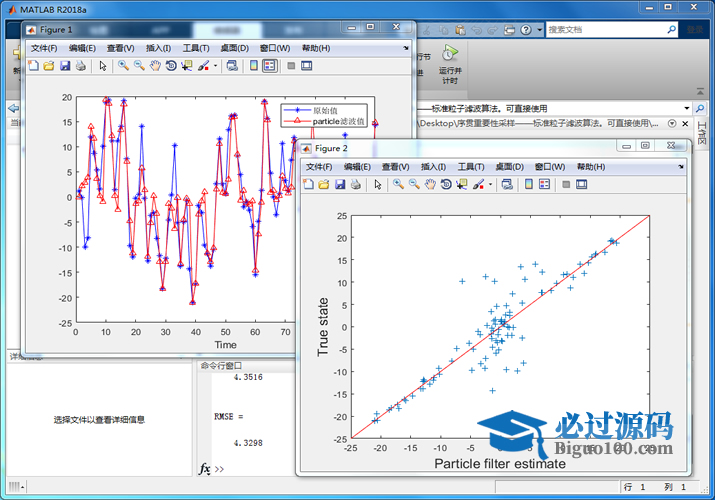
Task: Show Plot Tools and dock Figure 1
Action: click(x=306, y=66)
